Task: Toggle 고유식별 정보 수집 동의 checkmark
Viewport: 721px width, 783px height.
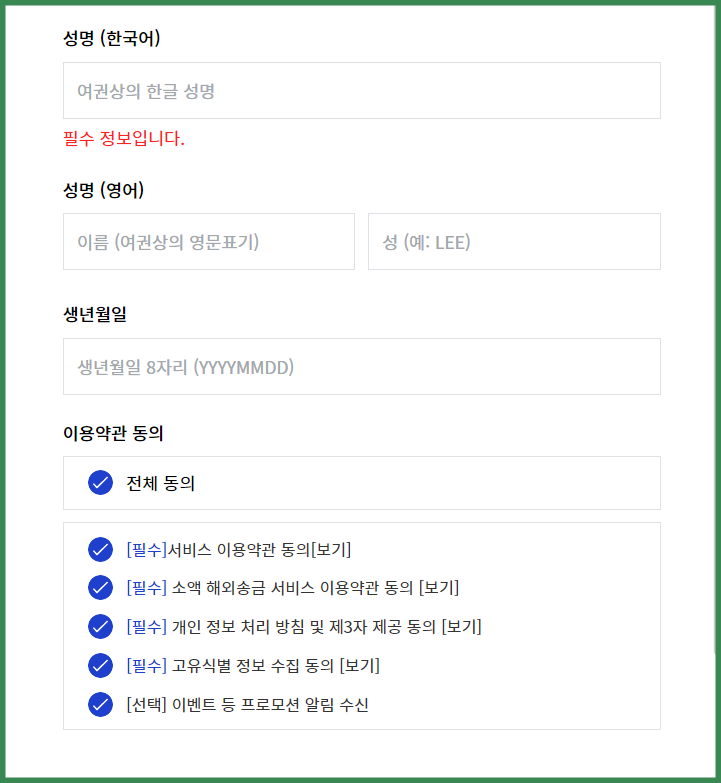Action: (x=100, y=665)
